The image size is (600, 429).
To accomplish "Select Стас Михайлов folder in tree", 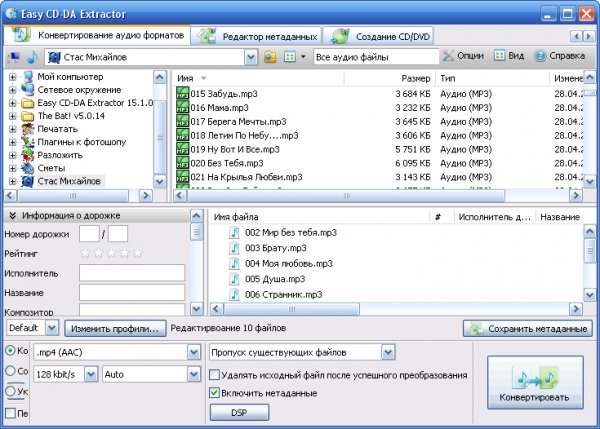I will coord(69,181).
